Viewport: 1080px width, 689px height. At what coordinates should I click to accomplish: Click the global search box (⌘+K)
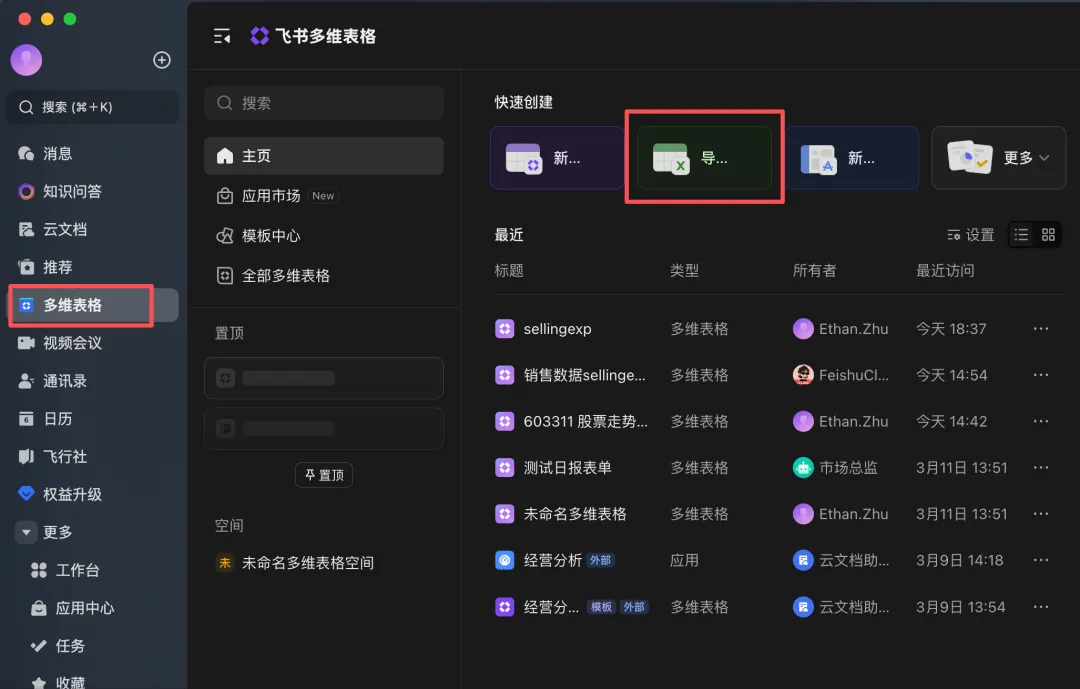pyautogui.click(x=92, y=107)
